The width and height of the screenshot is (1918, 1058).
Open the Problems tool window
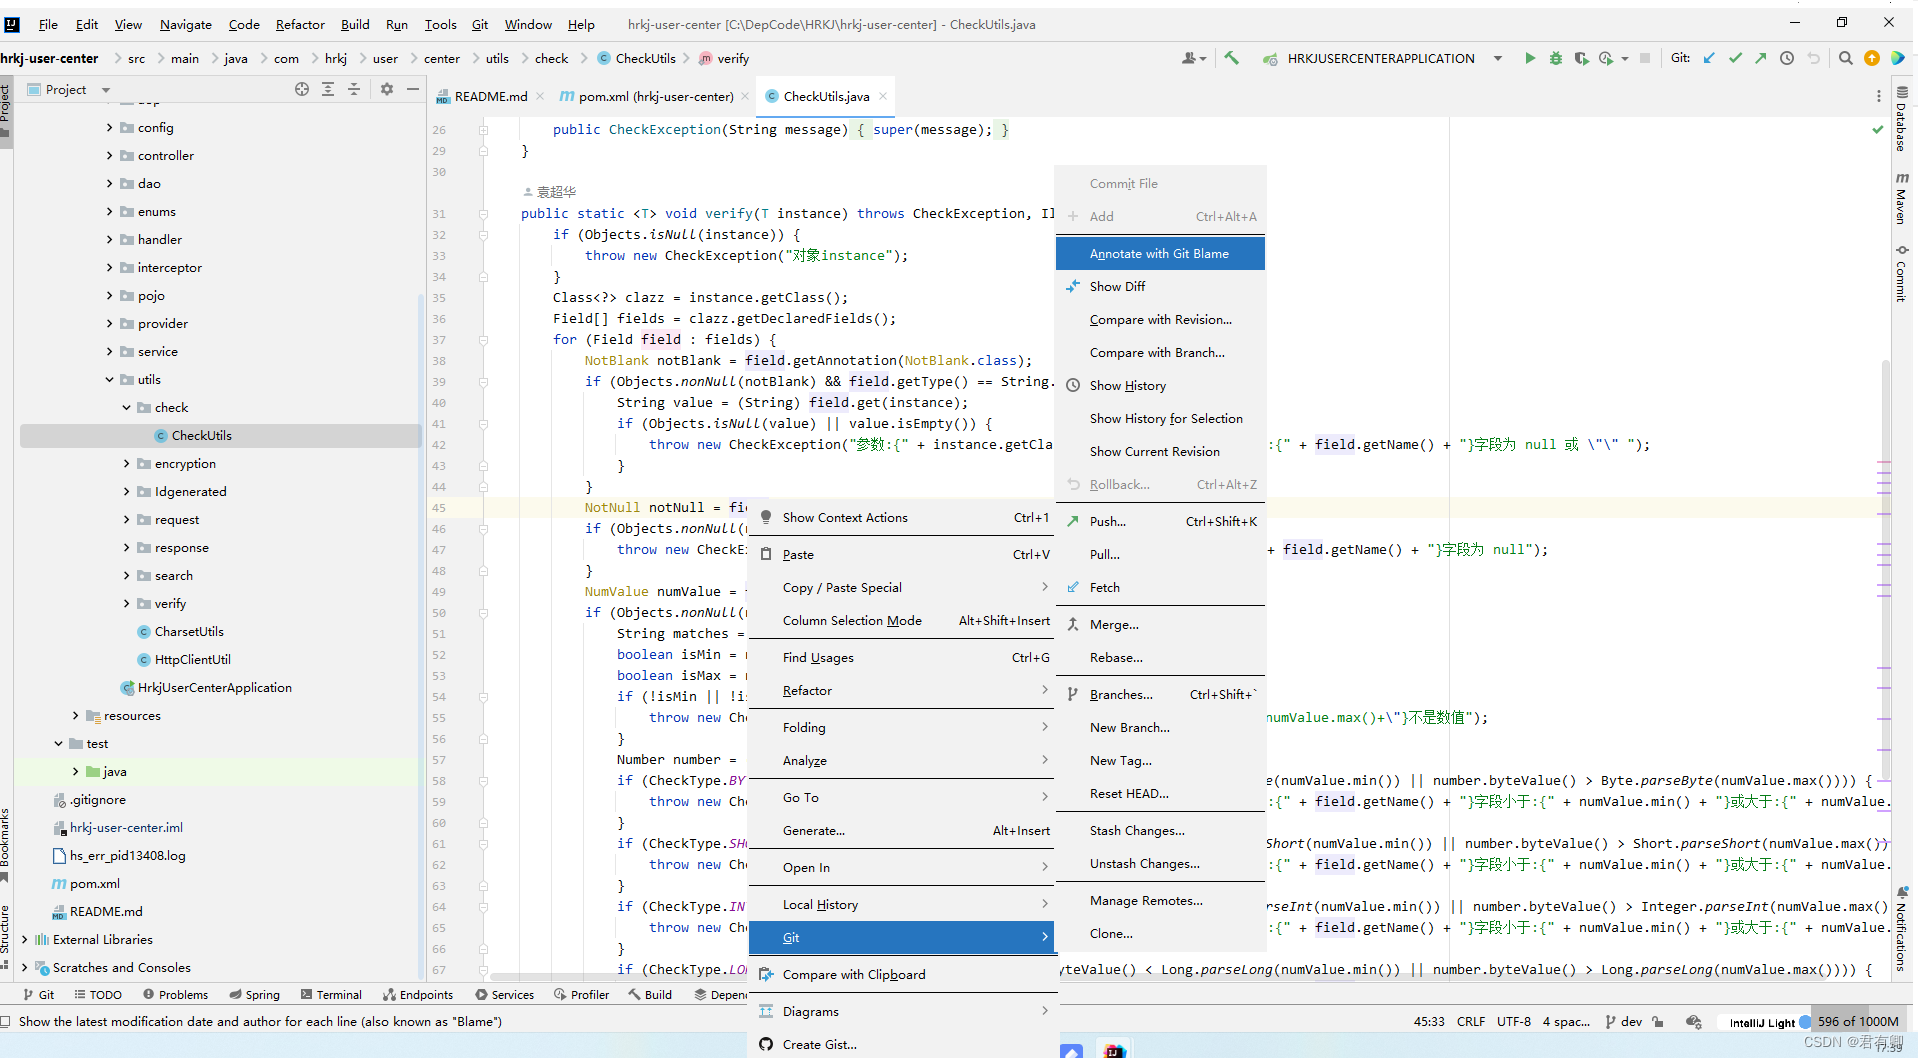coord(175,995)
